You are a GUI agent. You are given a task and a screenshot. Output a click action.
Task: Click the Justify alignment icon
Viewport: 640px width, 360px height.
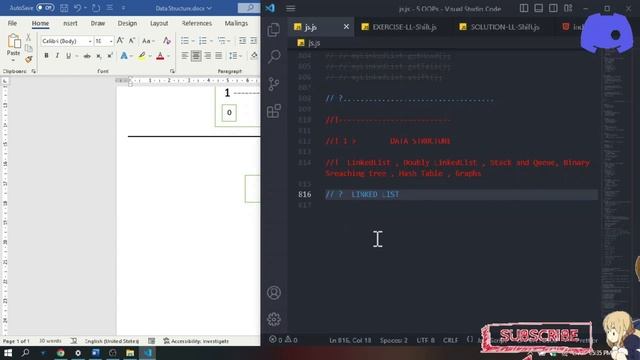(x=218, y=56)
